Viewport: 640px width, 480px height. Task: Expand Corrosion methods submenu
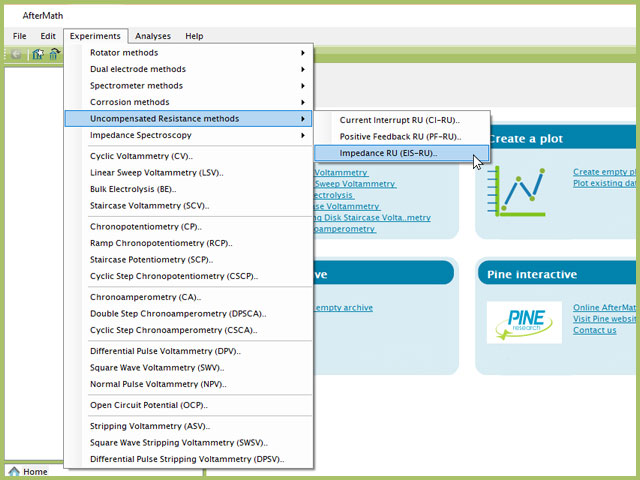tap(189, 102)
